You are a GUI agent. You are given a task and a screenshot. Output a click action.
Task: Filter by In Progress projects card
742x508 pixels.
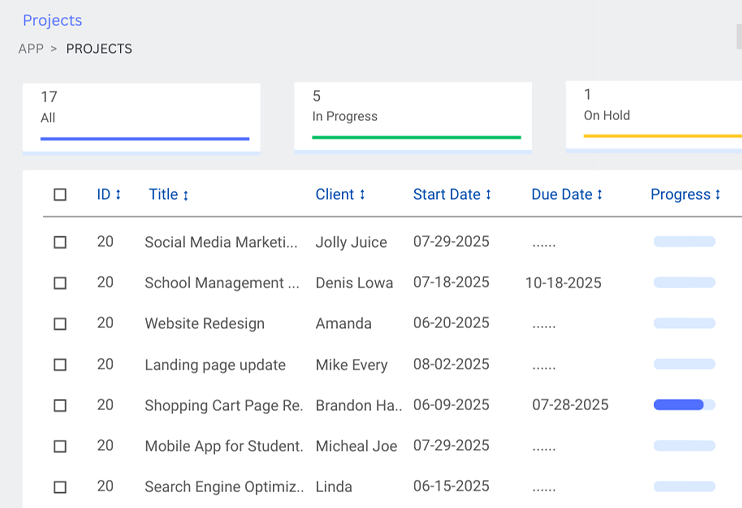pyautogui.click(x=412, y=117)
